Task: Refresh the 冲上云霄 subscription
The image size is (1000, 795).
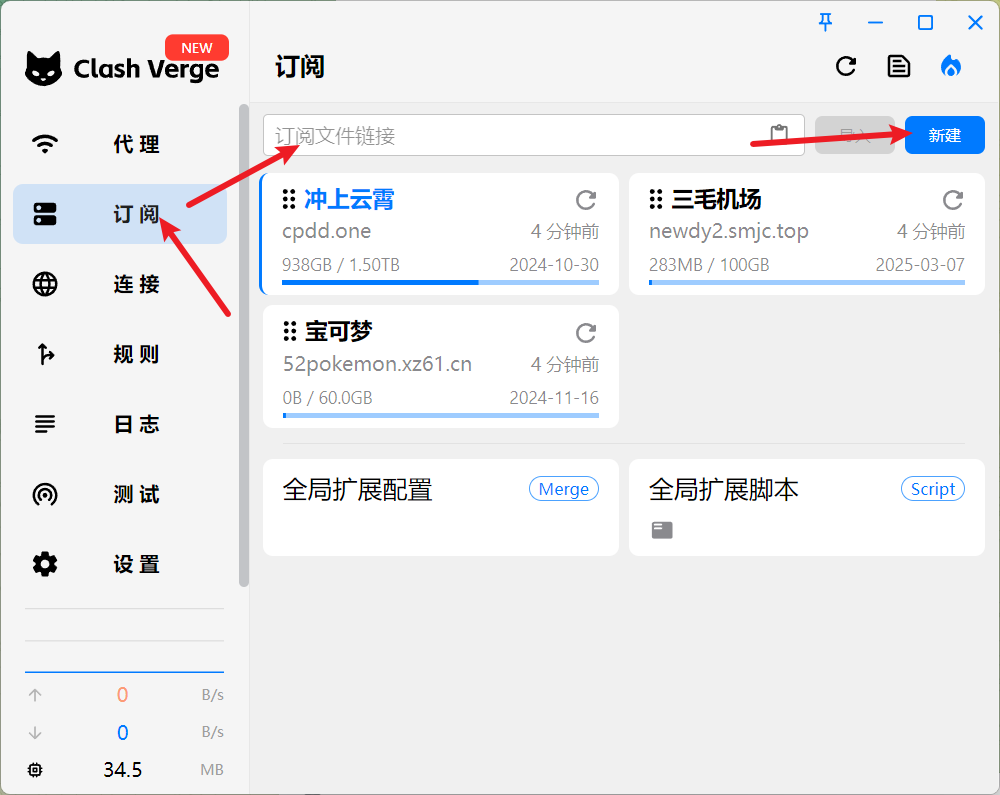Action: click(586, 200)
